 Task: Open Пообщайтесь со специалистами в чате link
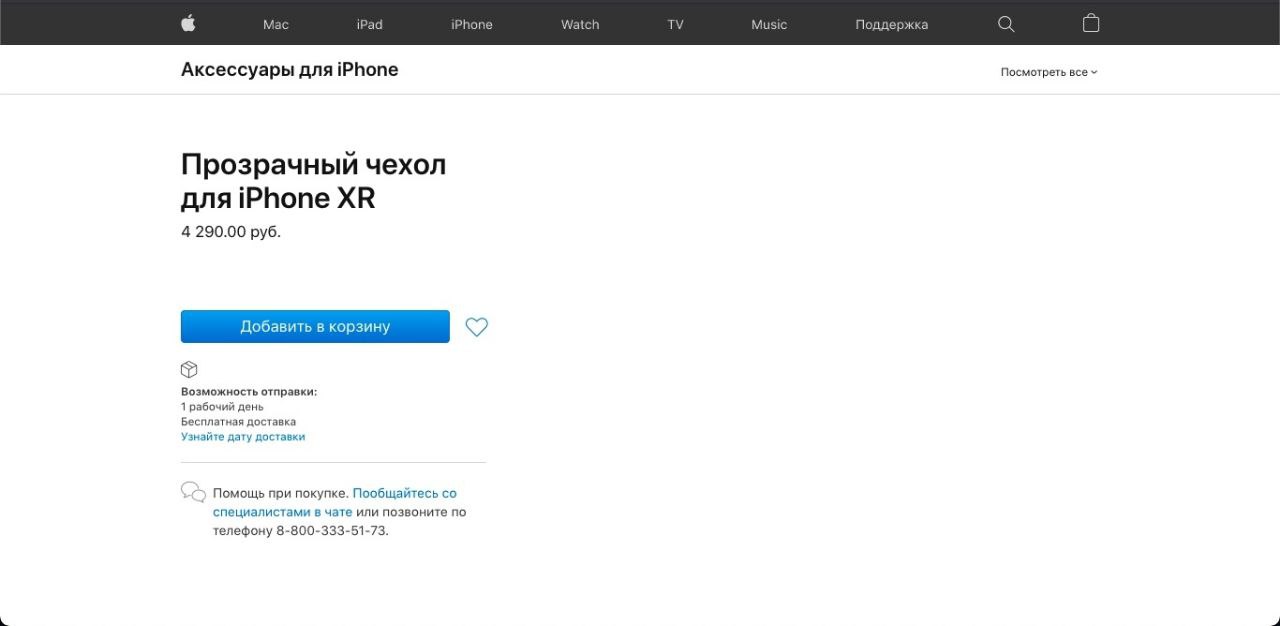[x=335, y=502]
